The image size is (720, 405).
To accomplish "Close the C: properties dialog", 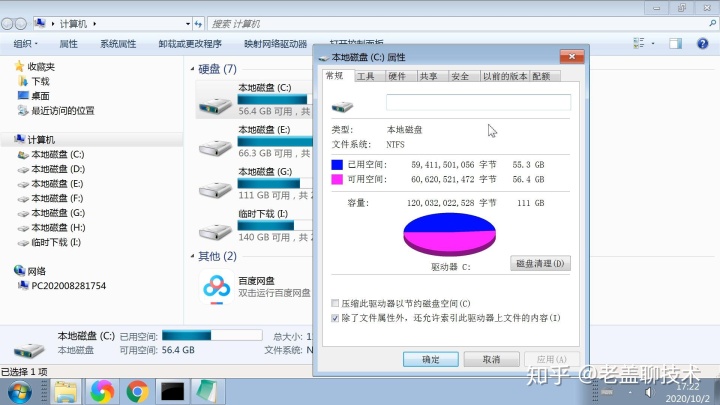I will click(572, 56).
